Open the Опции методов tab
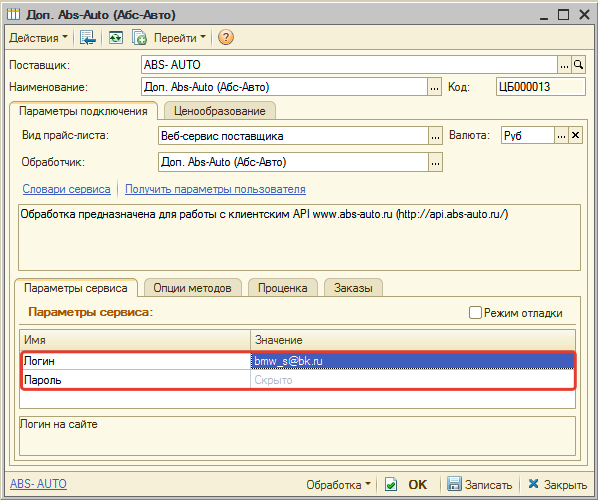Screen dimensions: 598x500 coord(192,288)
